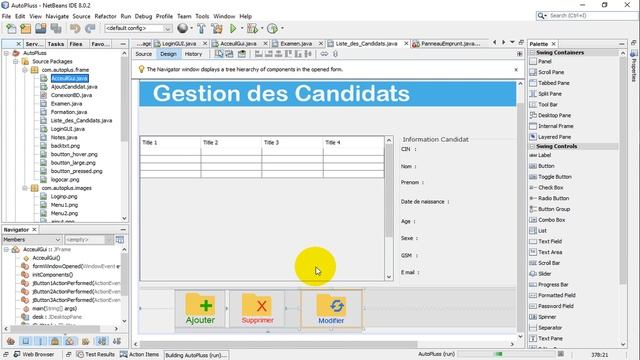
Task: Click the Navigator panel layout icon beside filter
Action: point(120,240)
